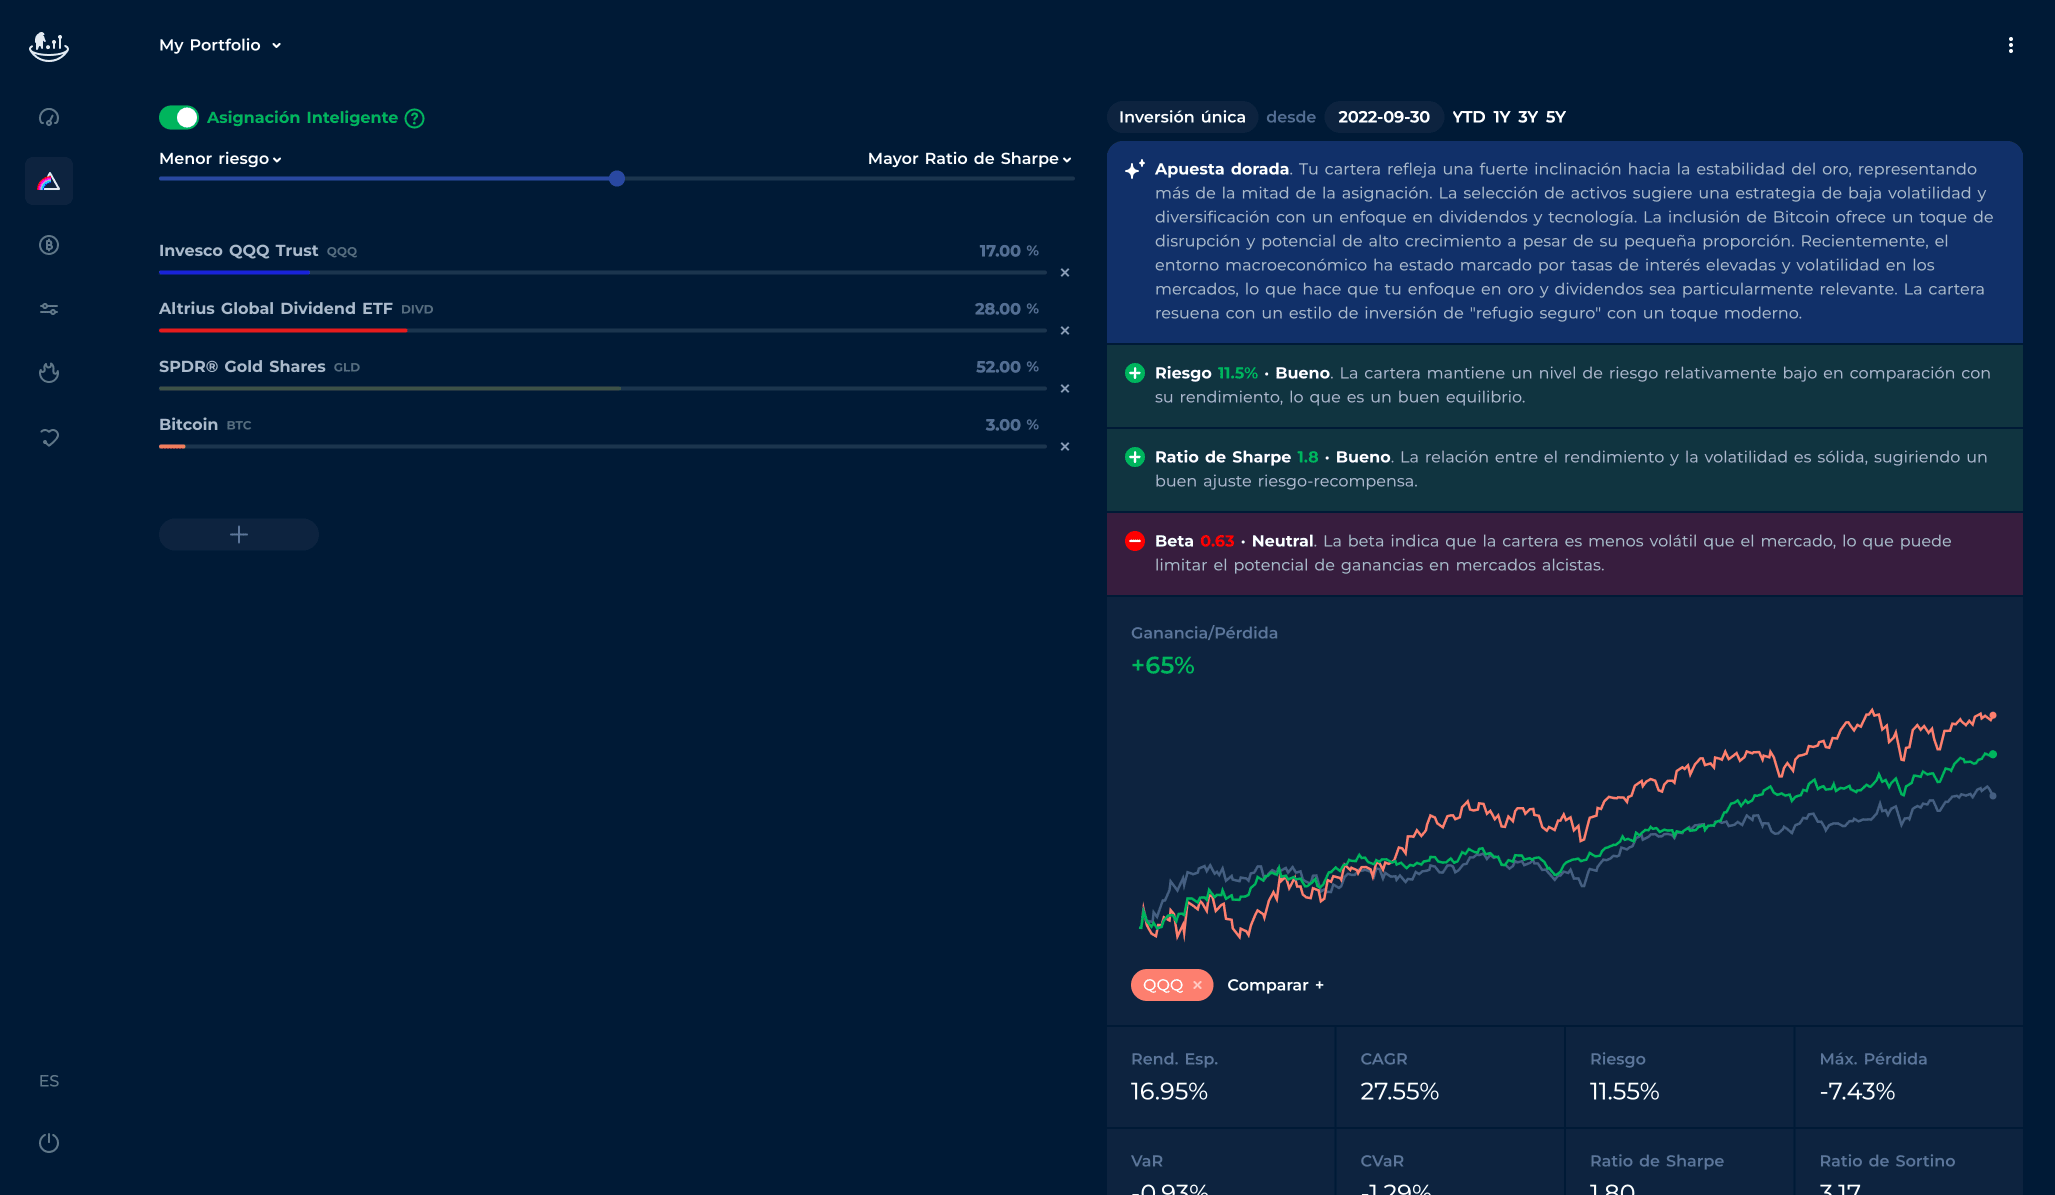Click the Invesco QQQ Trust allocation bar

click(x=602, y=272)
